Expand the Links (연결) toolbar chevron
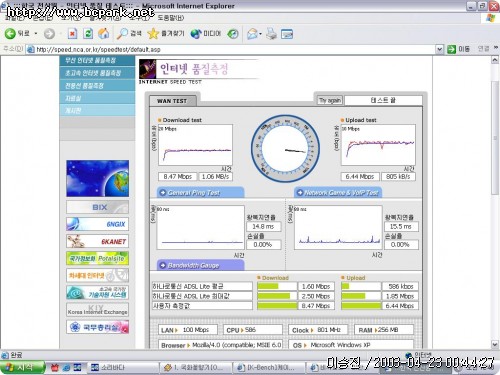Screen dimensions: 500x375 [x=496, y=48]
